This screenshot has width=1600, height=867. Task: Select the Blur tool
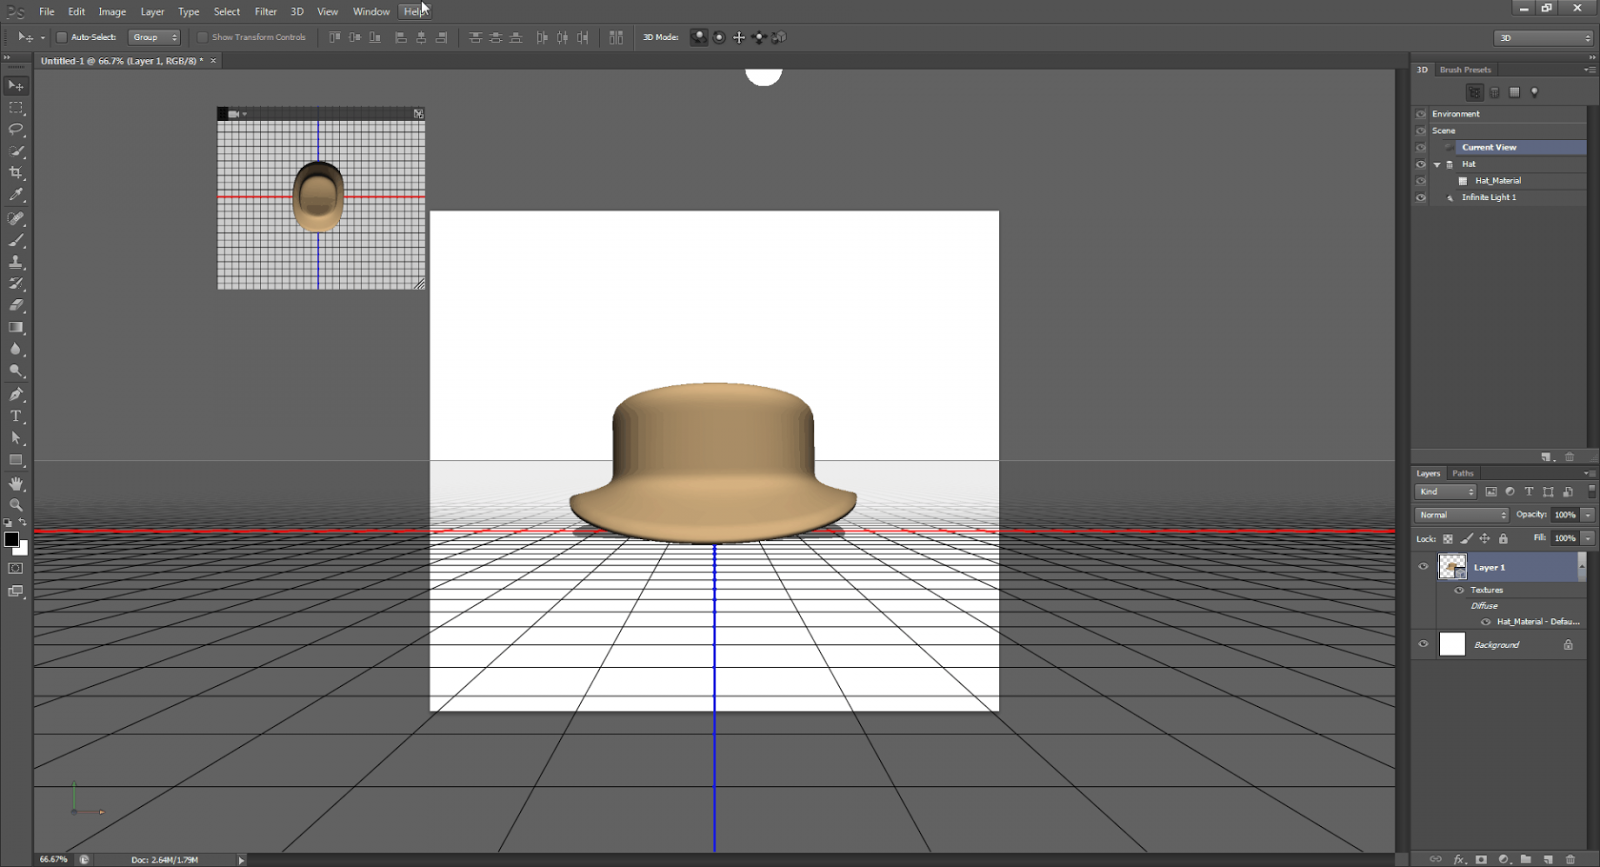click(16, 350)
